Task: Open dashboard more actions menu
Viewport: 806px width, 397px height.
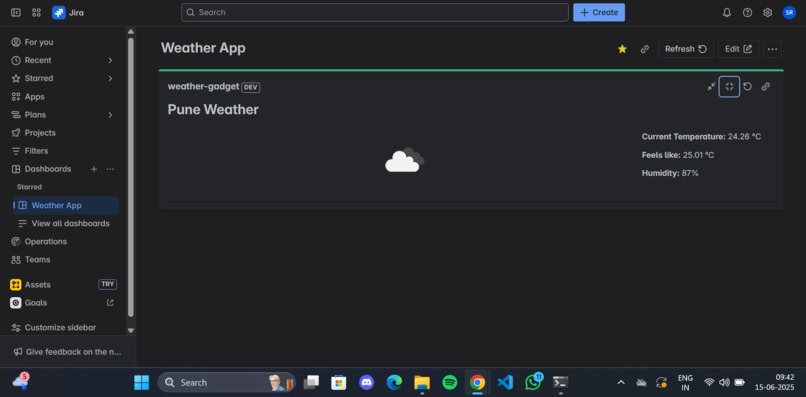Action: click(x=772, y=49)
